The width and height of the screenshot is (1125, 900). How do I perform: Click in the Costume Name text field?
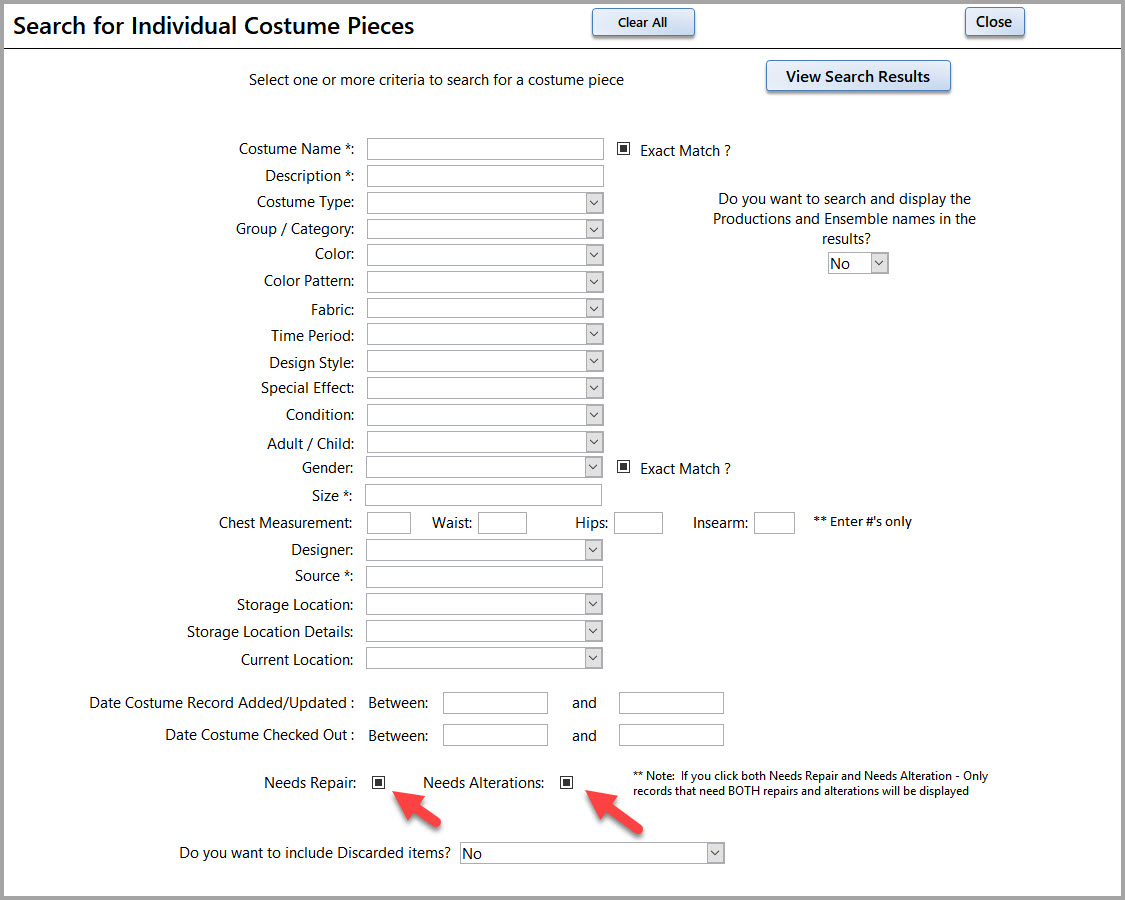[x=485, y=149]
